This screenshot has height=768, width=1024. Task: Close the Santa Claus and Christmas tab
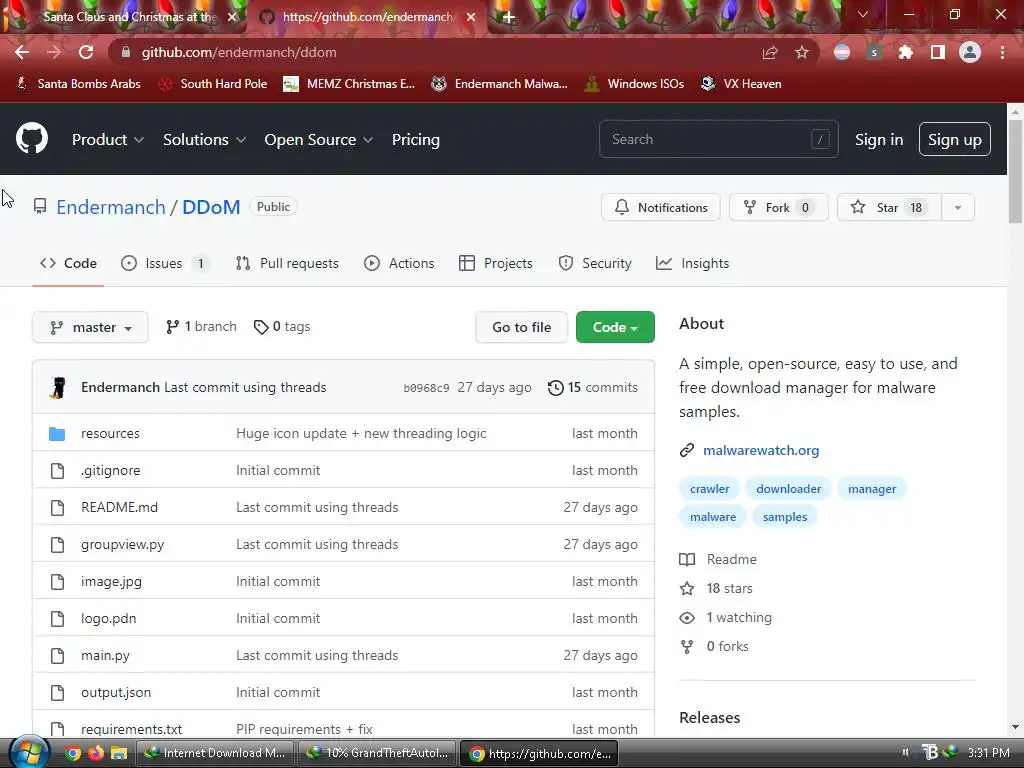pyautogui.click(x=232, y=17)
